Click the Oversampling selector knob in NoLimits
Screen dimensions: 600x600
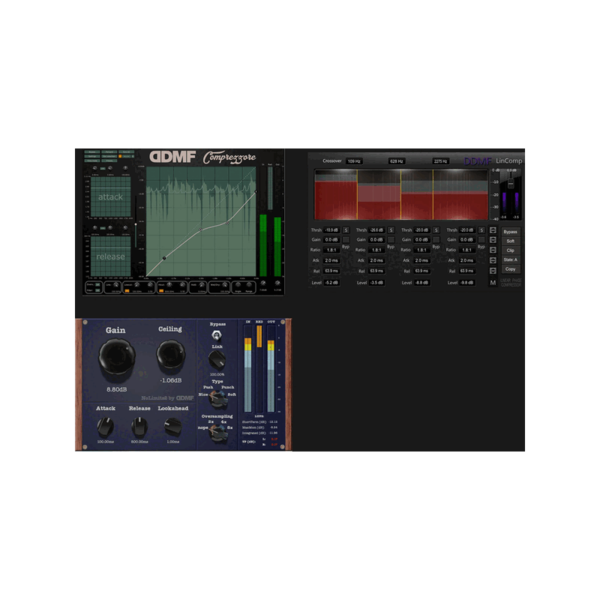pos(218,433)
